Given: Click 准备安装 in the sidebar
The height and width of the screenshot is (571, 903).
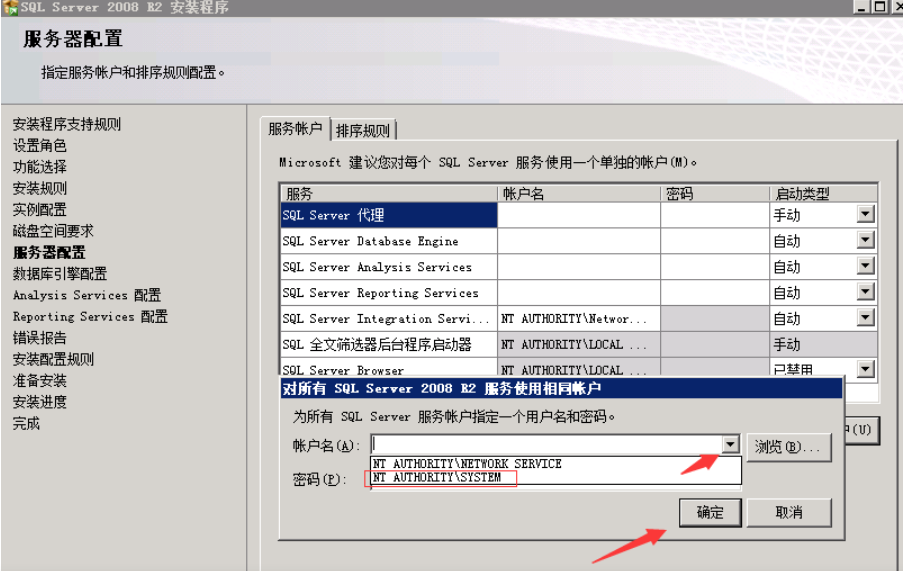Looking at the screenshot, I should (x=40, y=380).
